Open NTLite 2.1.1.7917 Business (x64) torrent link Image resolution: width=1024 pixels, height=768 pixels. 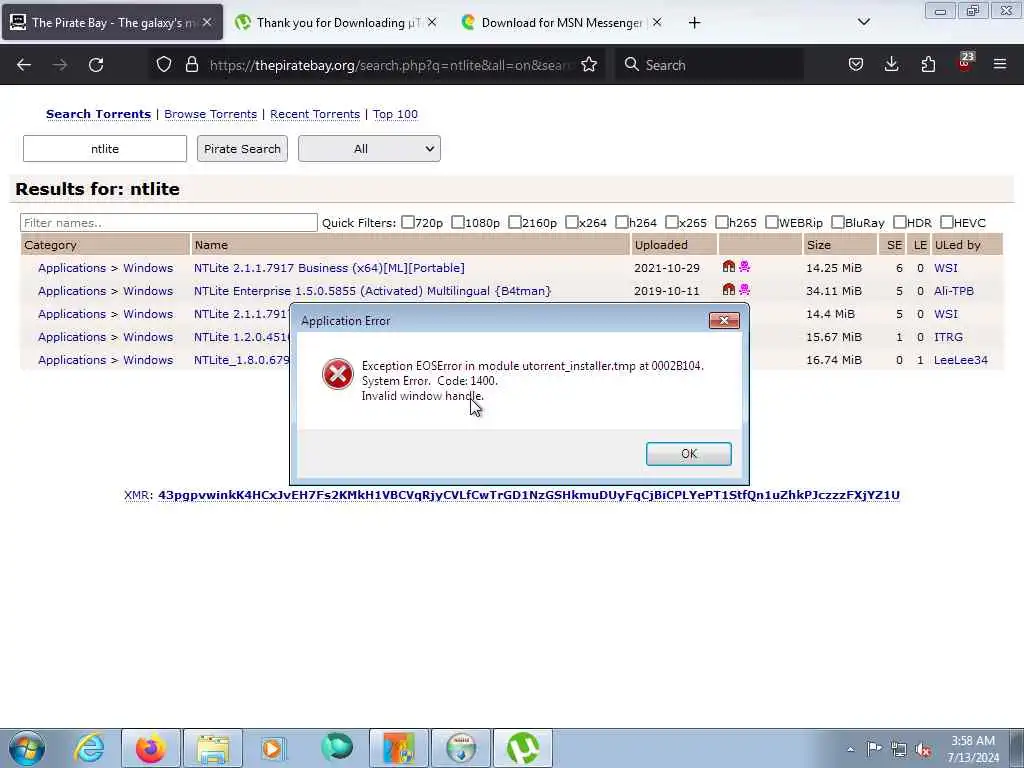click(329, 268)
